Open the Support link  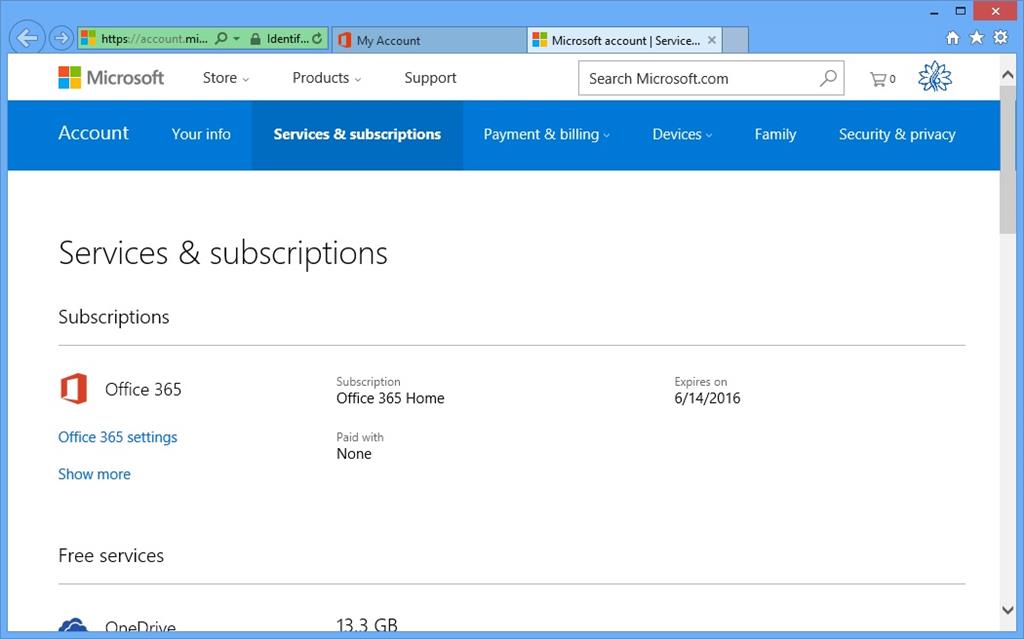[x=430, y=78]
